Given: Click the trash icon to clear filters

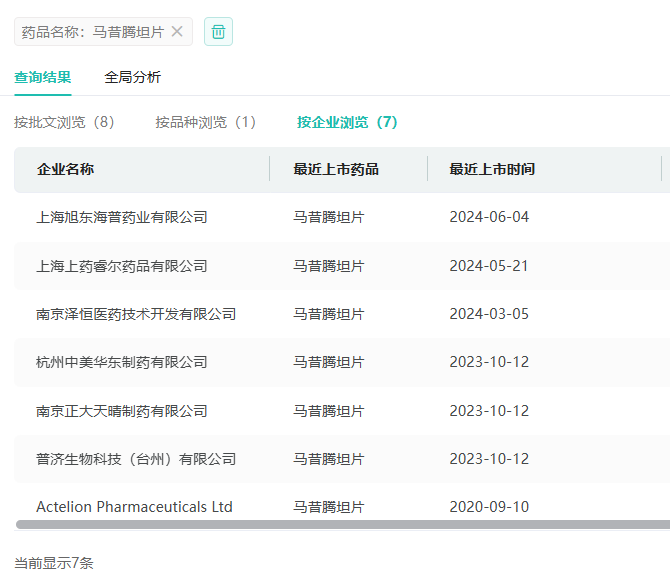Looking at the screenshot, I should [x=218, y=32].
